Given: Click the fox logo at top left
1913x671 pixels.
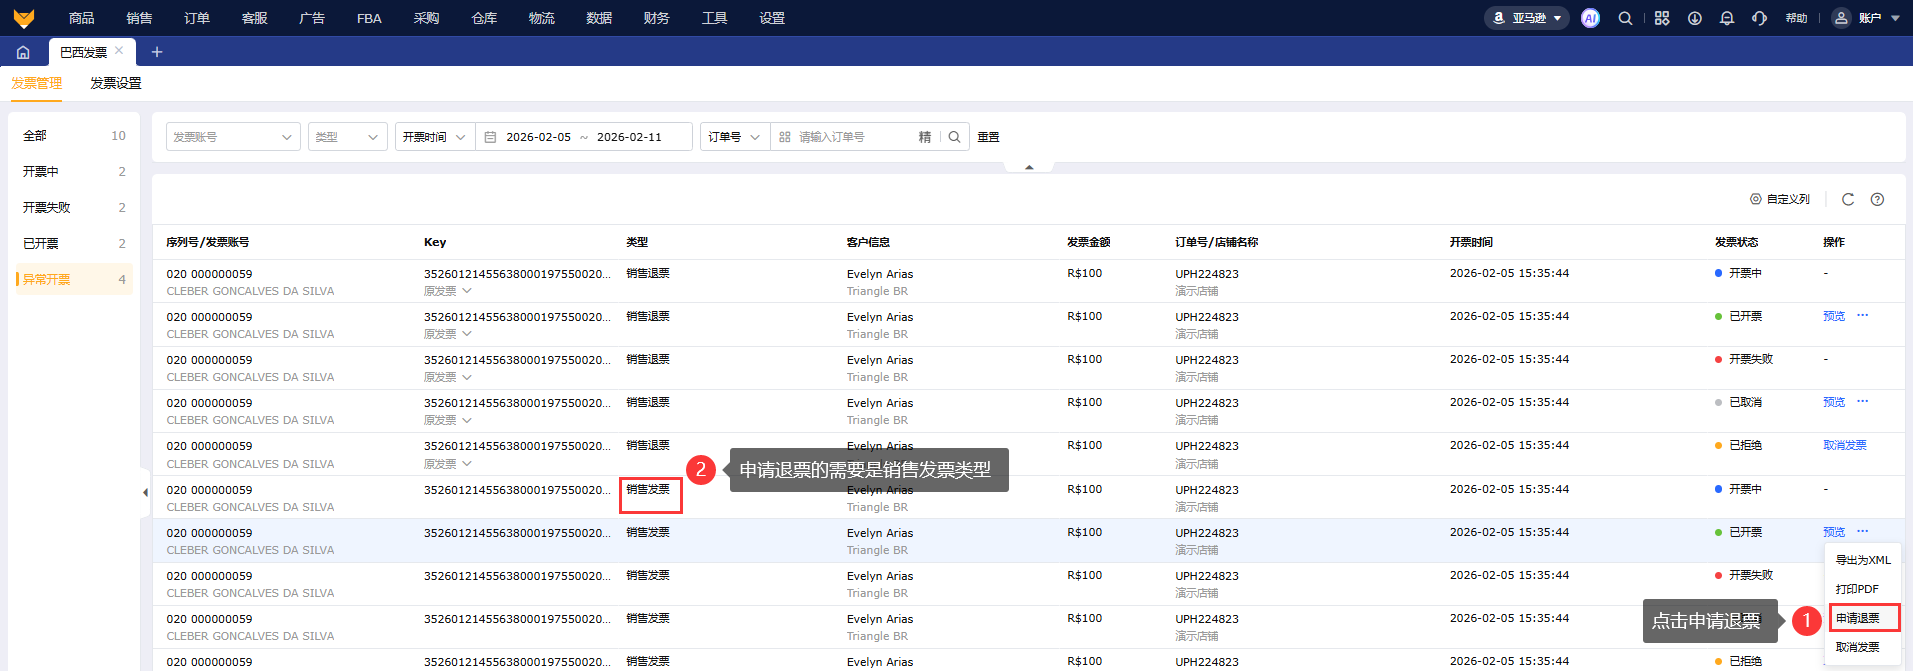Looking at the screenshot, I should tap(23, 18).
